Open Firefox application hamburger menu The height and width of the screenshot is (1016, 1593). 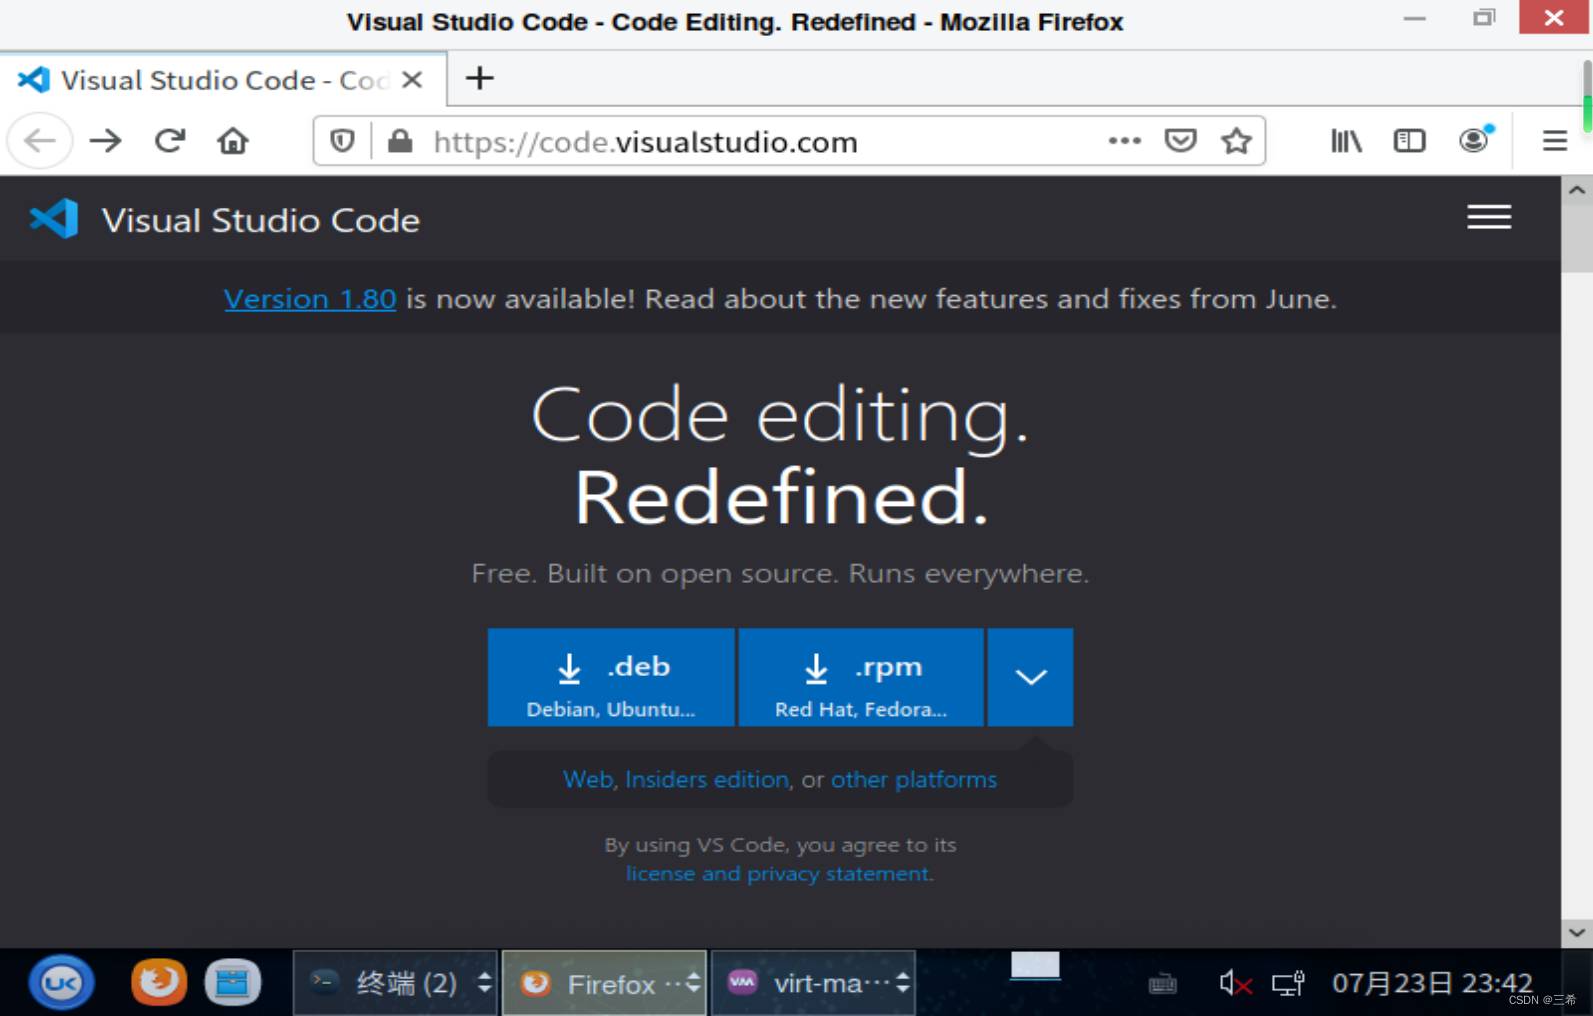tap(1554, 141)
